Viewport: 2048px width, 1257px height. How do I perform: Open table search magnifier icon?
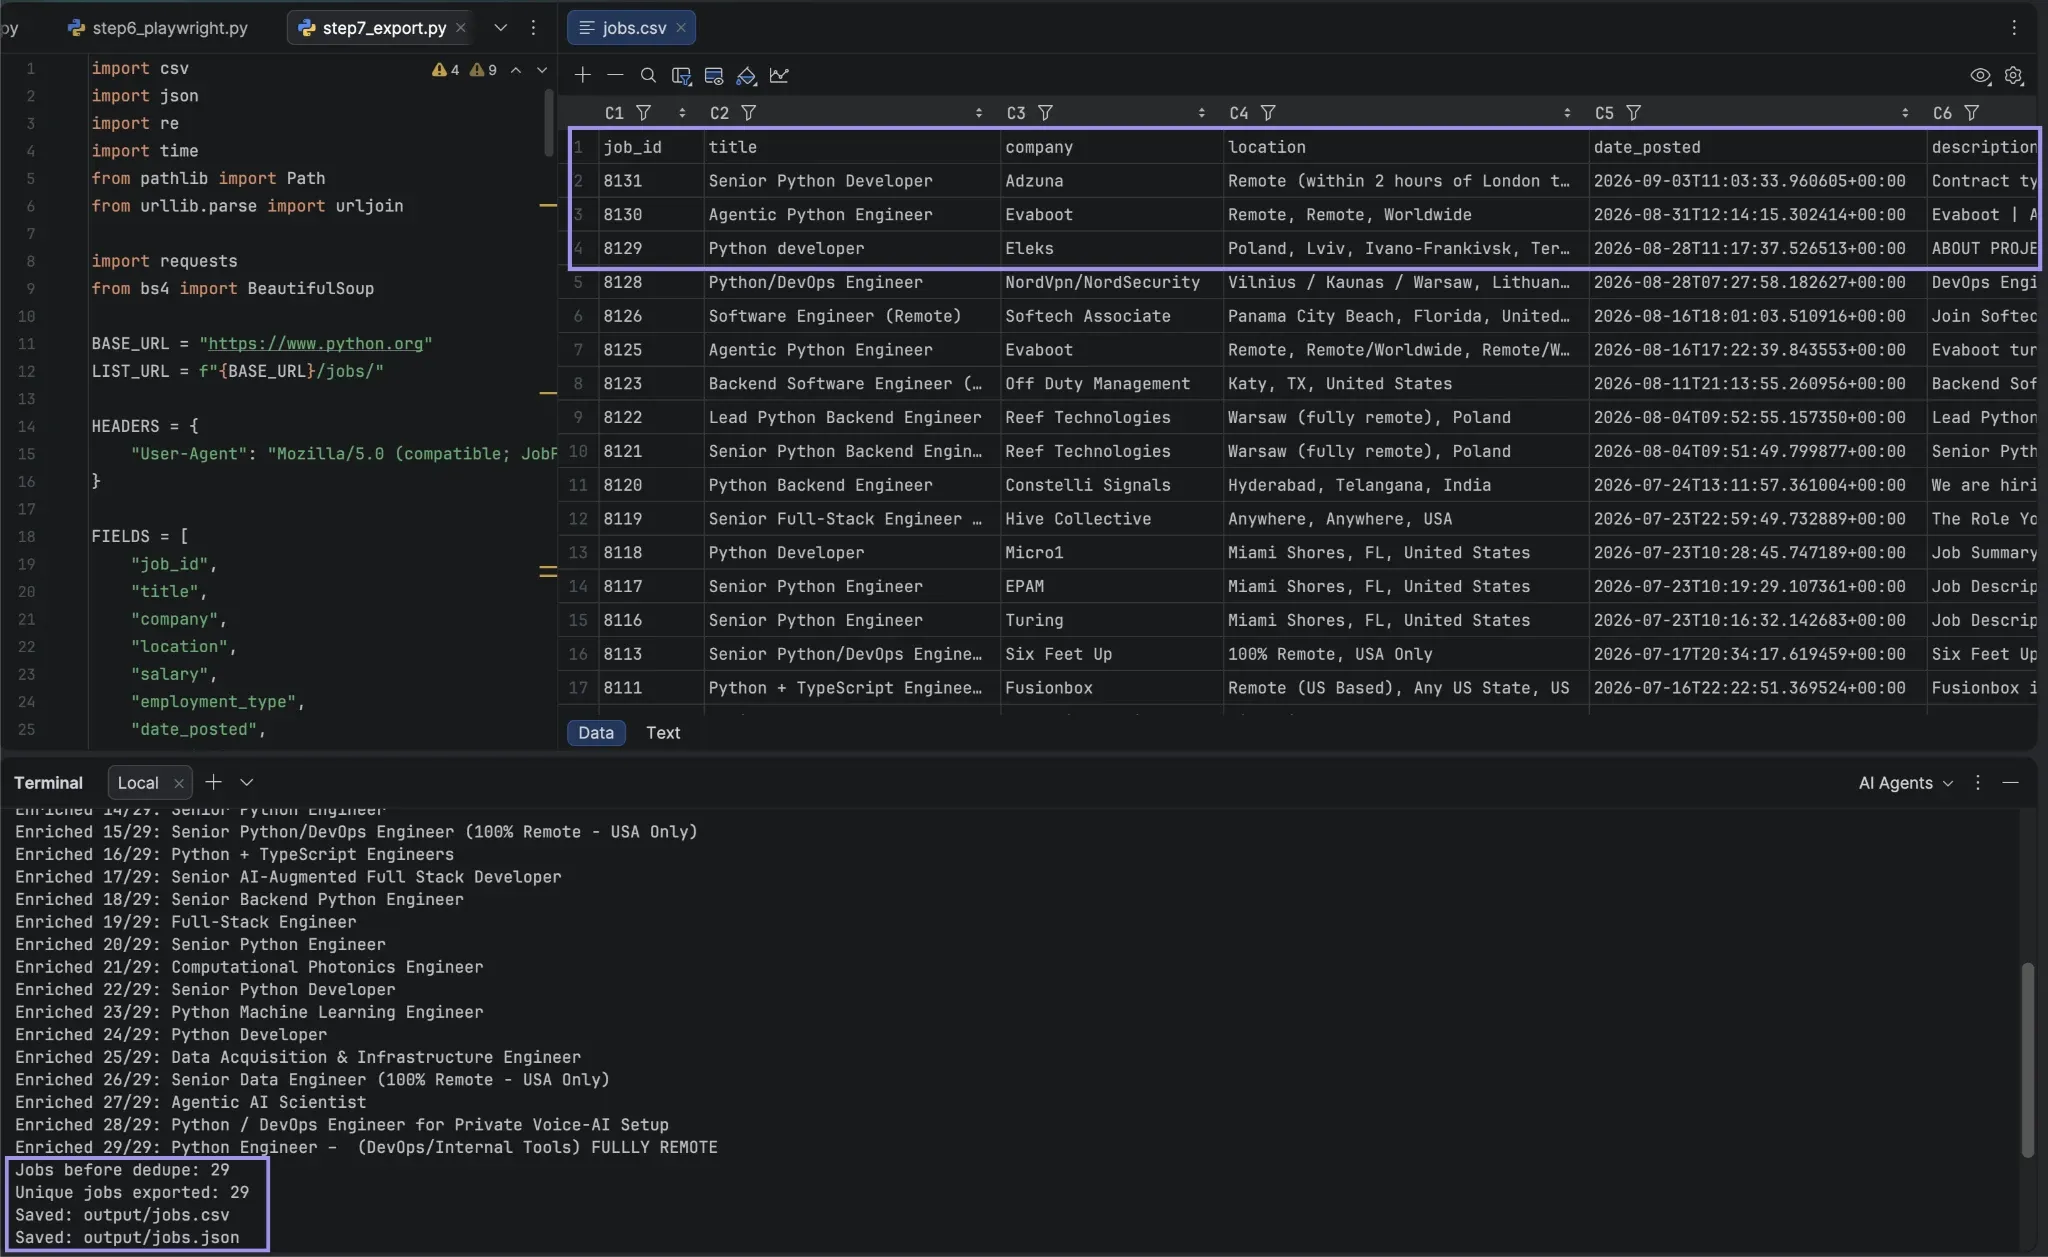648,75
